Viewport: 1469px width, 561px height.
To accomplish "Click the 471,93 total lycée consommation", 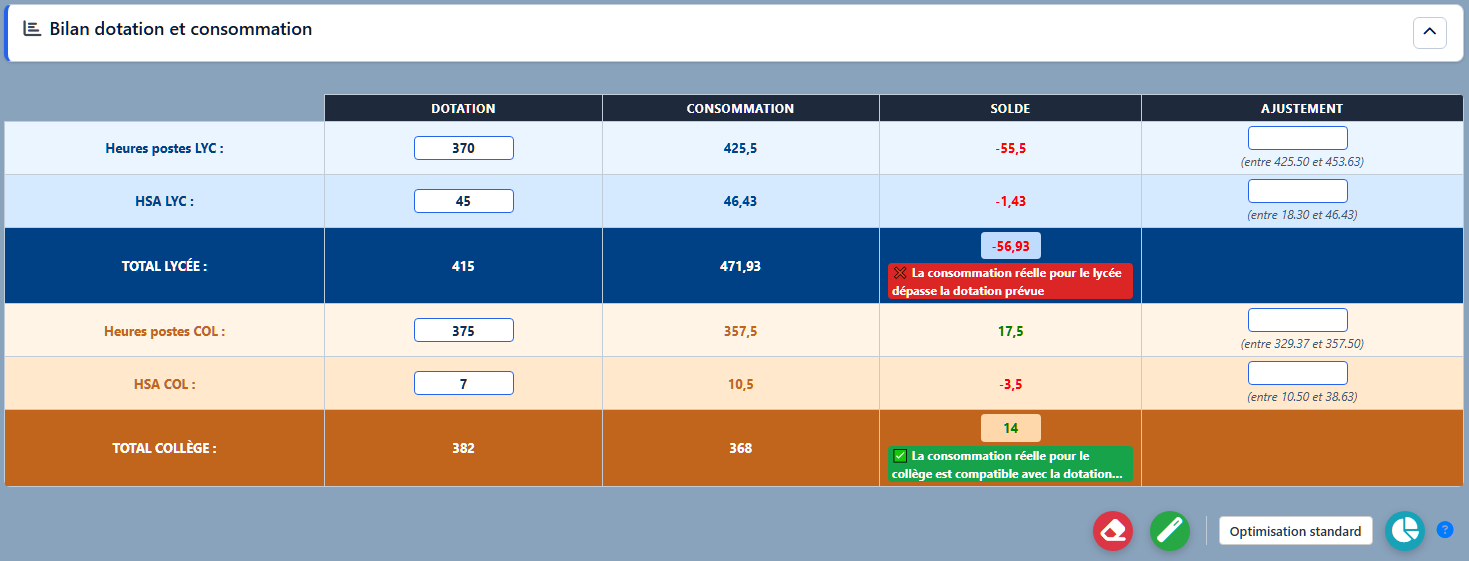I will (741, 266).
